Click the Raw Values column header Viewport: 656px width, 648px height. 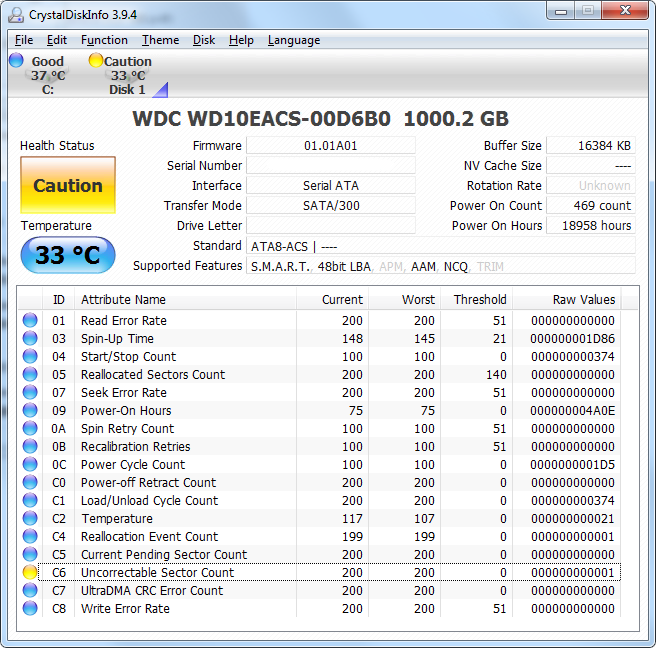pos(567,300)
